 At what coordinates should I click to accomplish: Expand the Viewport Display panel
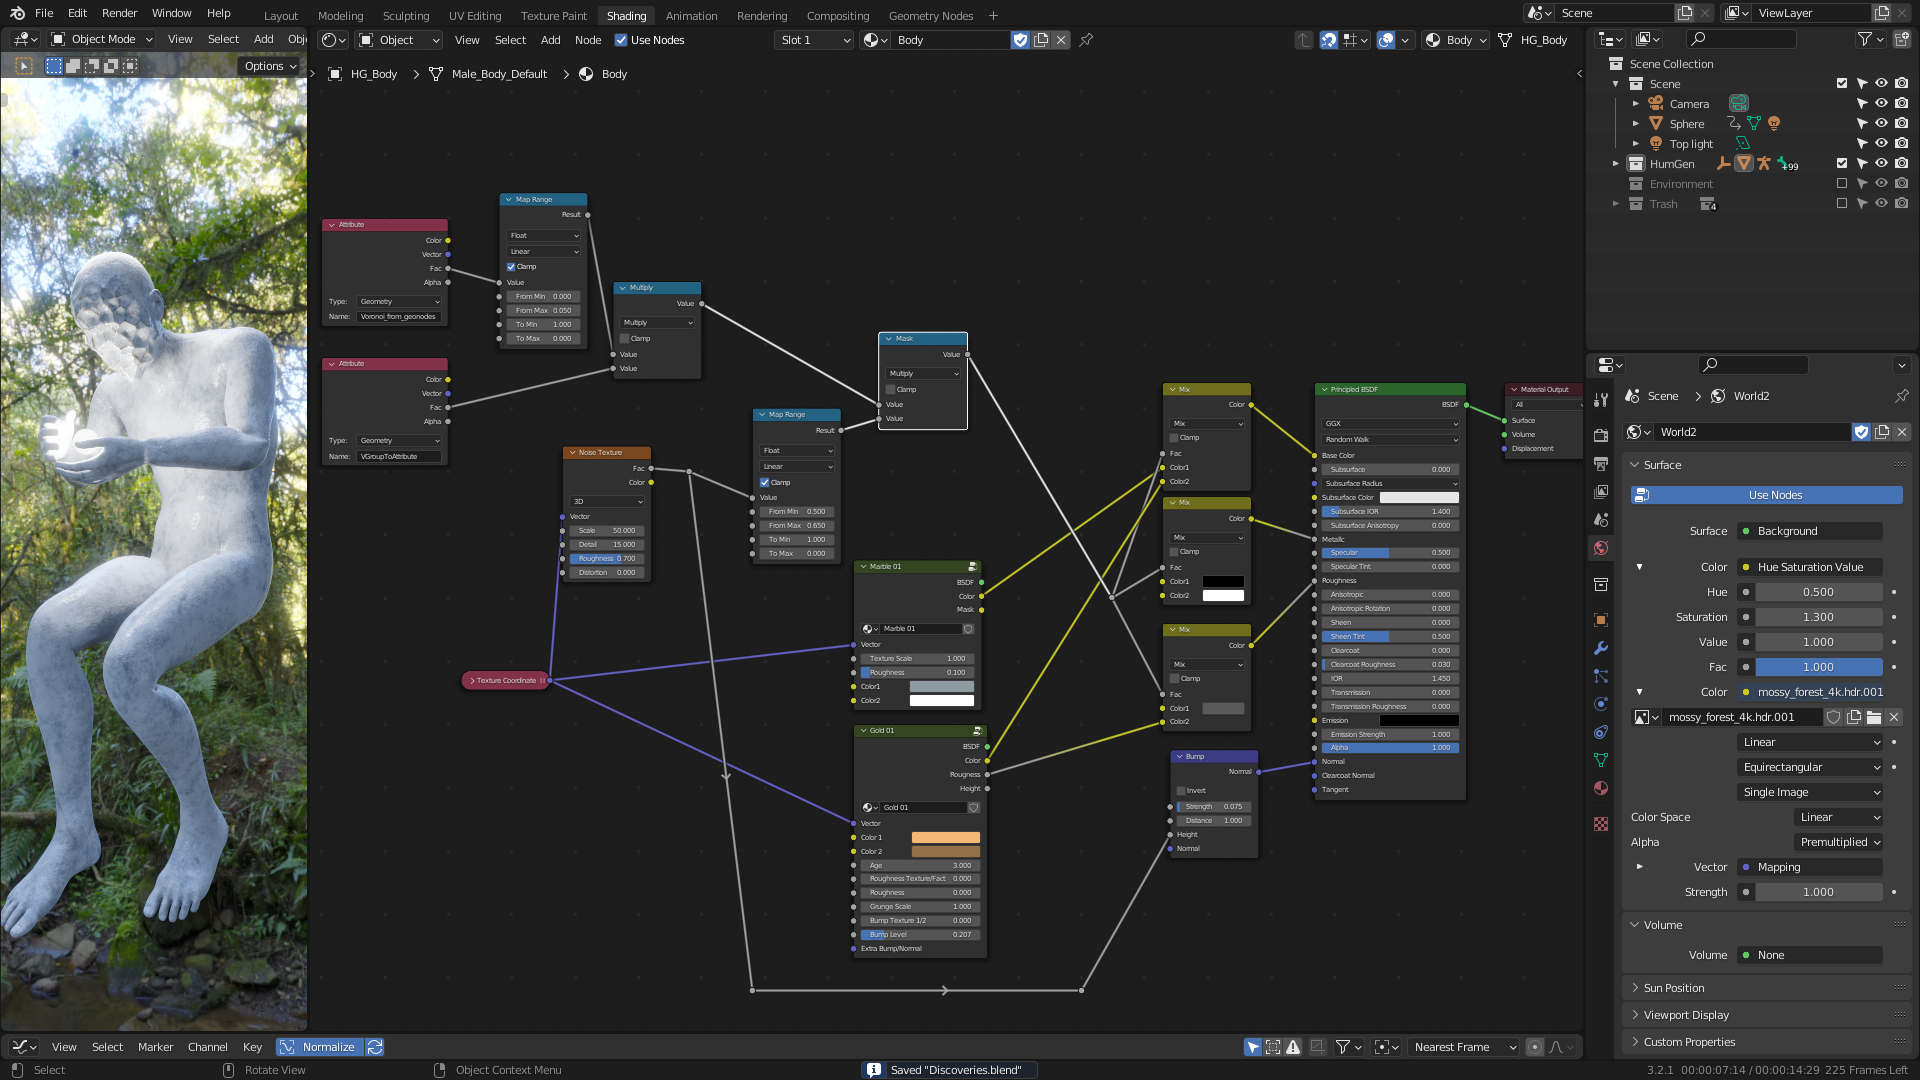1686,1015
